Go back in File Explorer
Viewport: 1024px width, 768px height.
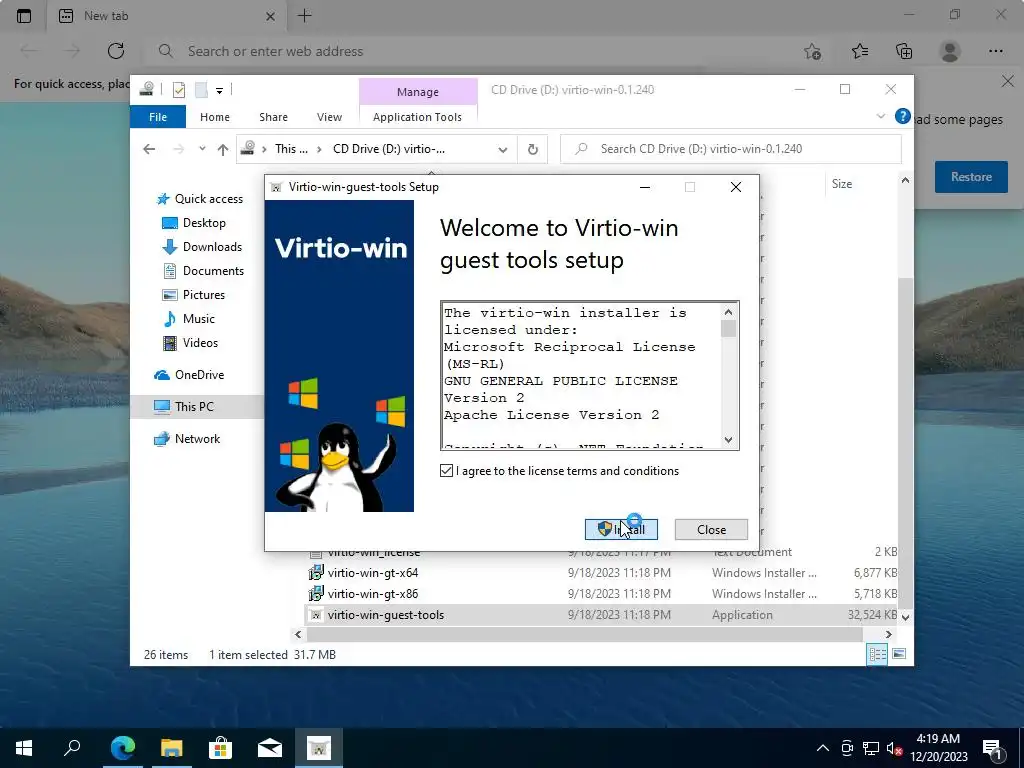click(149, 149)
